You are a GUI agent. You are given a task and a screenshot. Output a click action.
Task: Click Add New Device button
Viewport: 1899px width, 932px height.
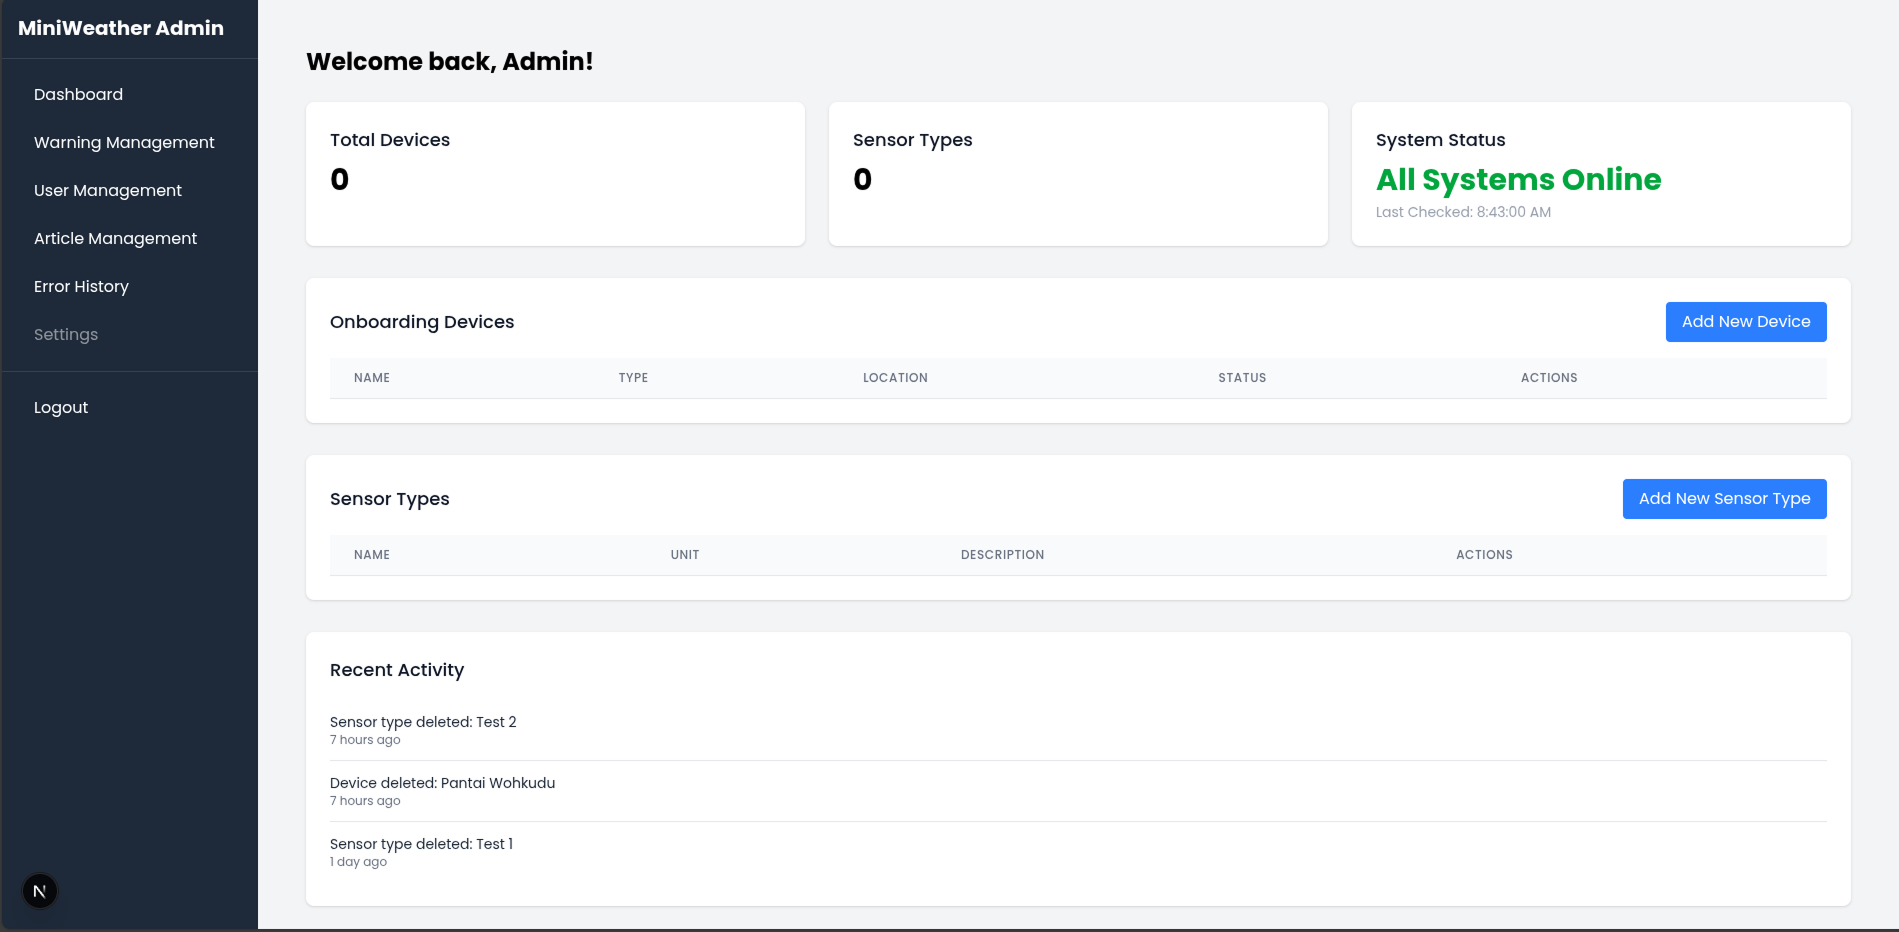(1746, 322)
